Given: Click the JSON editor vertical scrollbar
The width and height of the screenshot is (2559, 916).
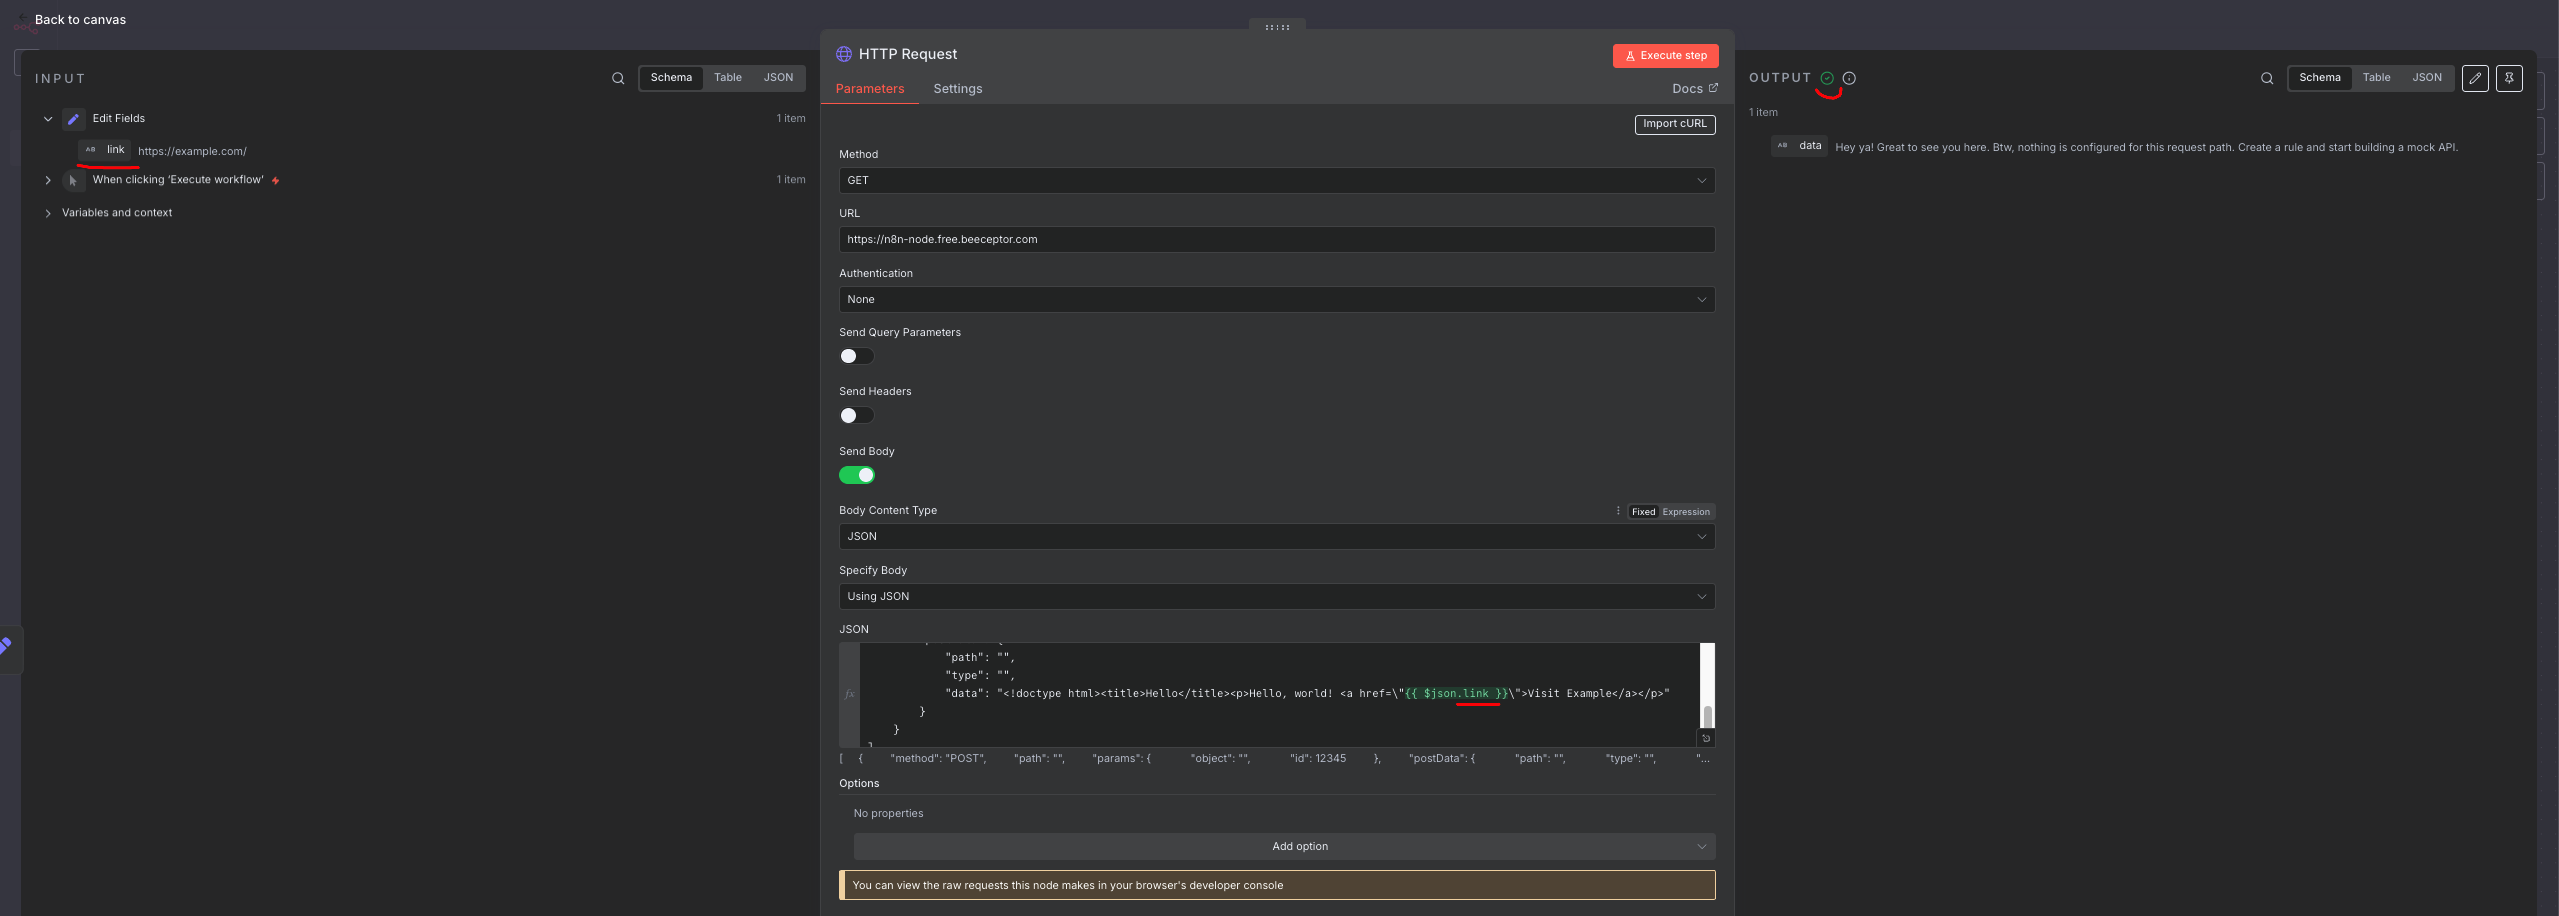Looking at the screenshot, I should tap(1707, 714).
